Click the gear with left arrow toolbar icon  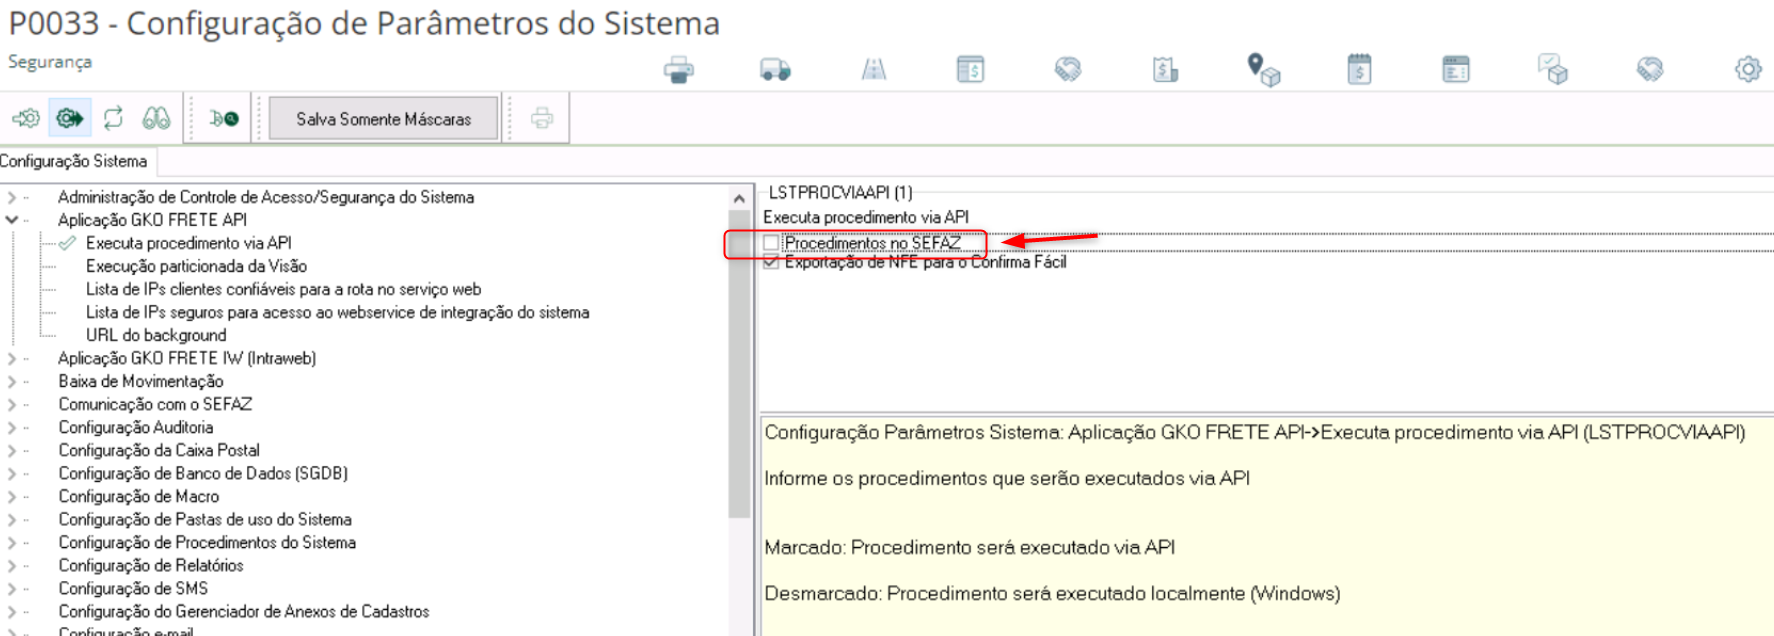point(26,118)
